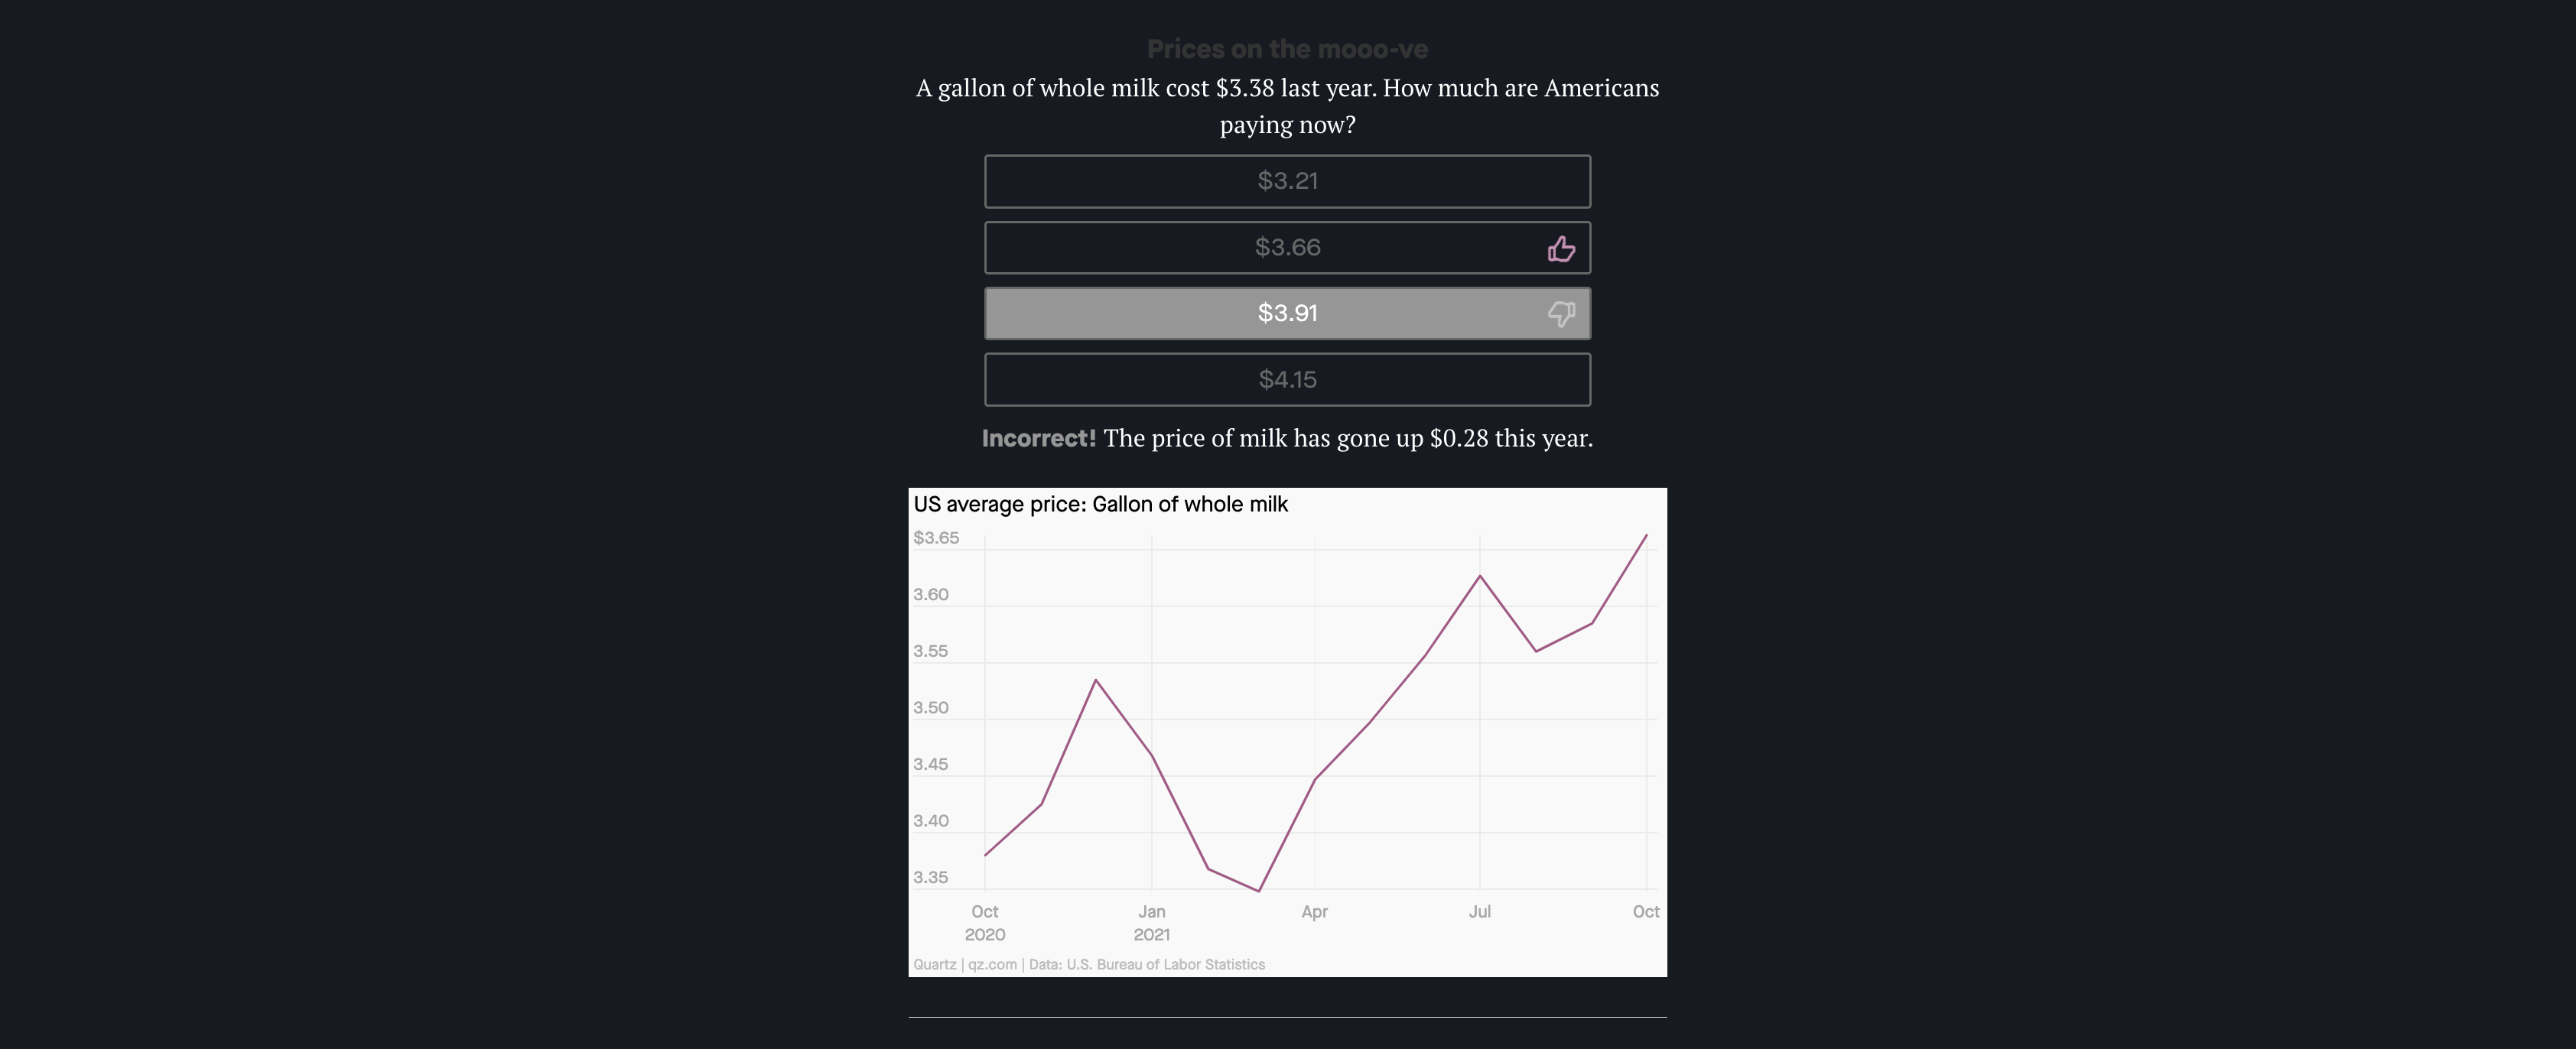Click the "Prices on the mooo-ve" heading
The width and height of the screenshot is (2576, 1049).
click(1287, 49)
